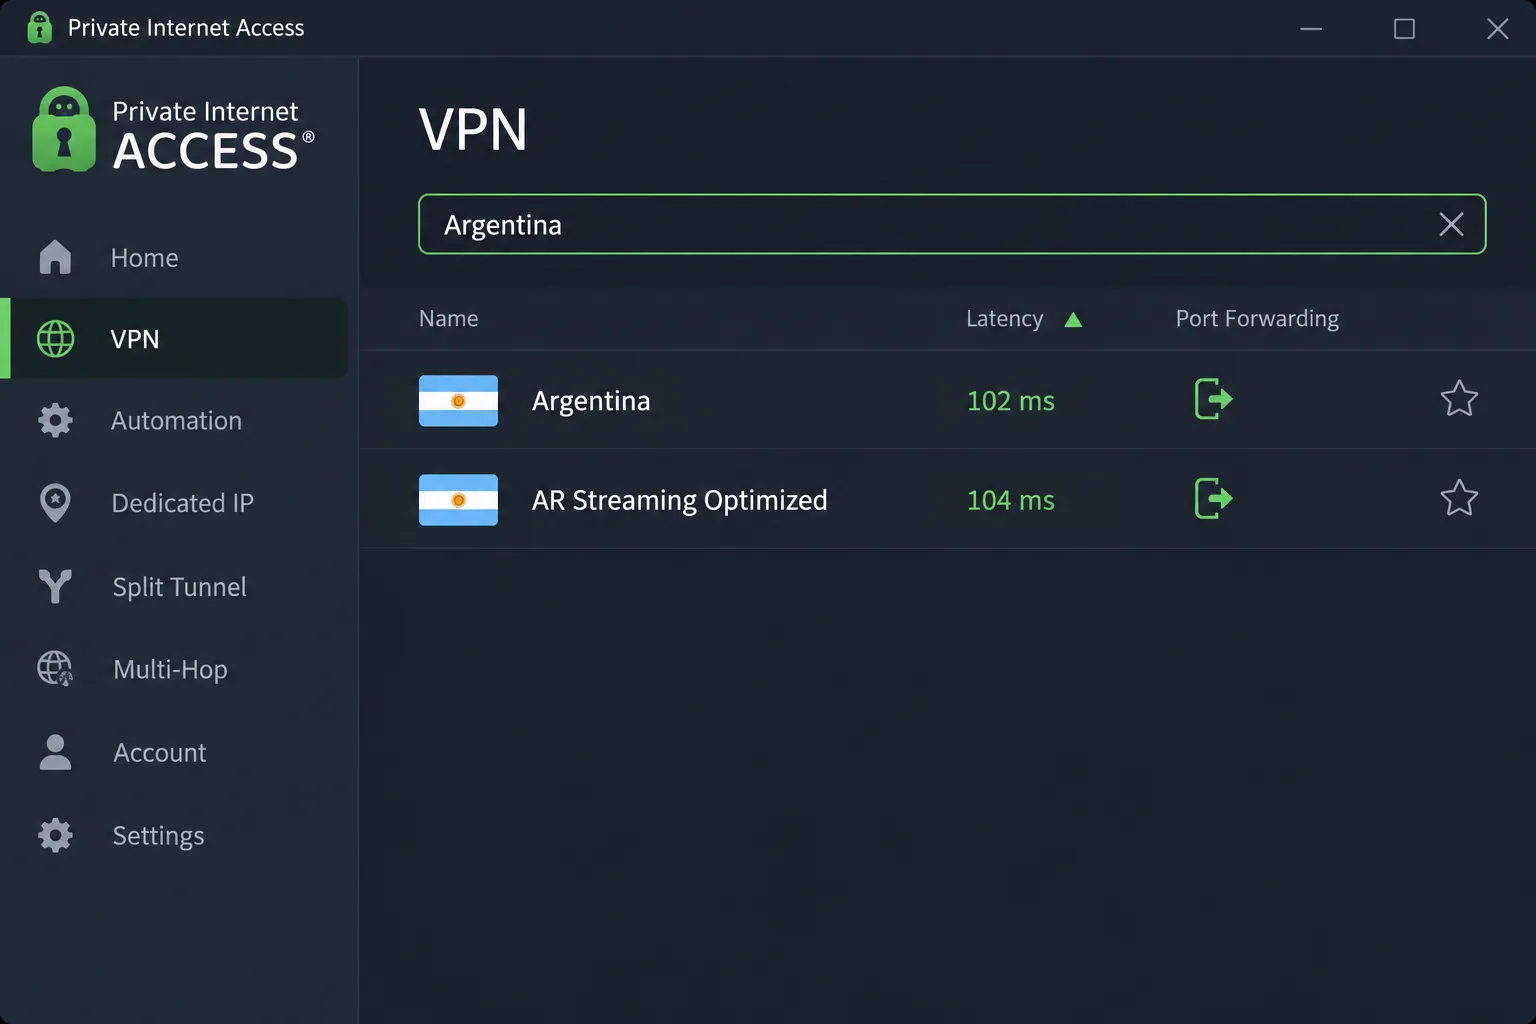Click AR Streaming Optimized port forwarding icon

[1213, 498]
